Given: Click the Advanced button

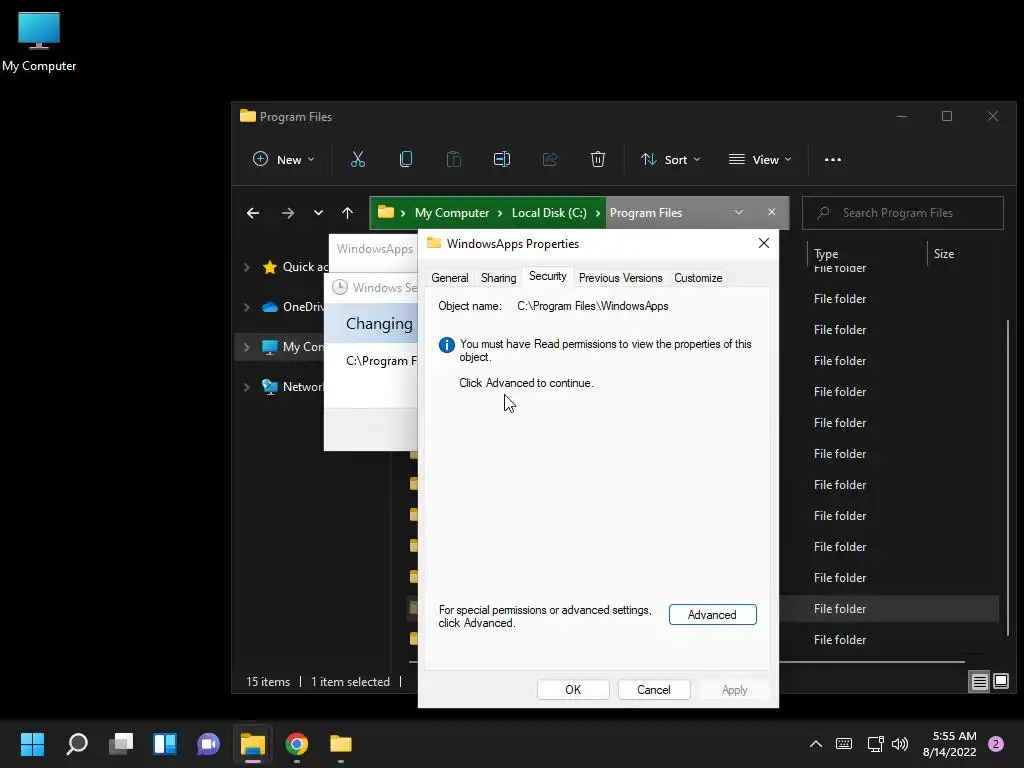Looking at the screenshot, I should [x=712, y=615].
